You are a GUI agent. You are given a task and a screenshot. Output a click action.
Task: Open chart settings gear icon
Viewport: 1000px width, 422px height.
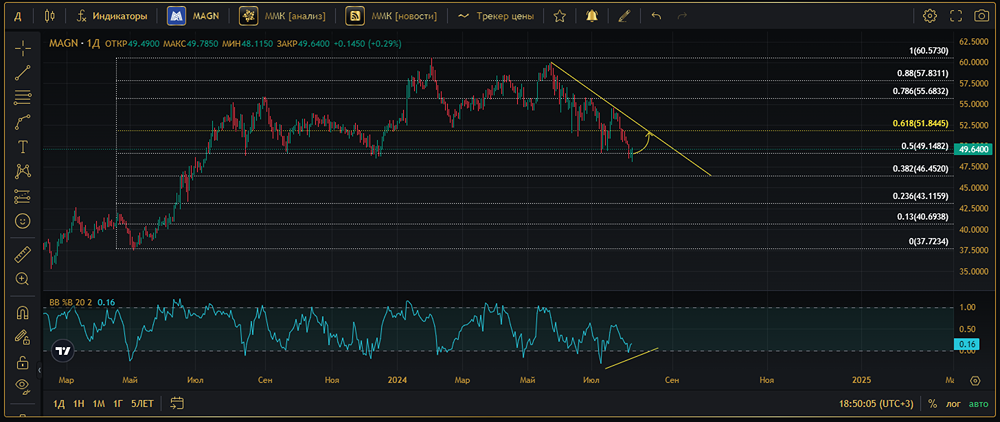click(x=930, y=16)
